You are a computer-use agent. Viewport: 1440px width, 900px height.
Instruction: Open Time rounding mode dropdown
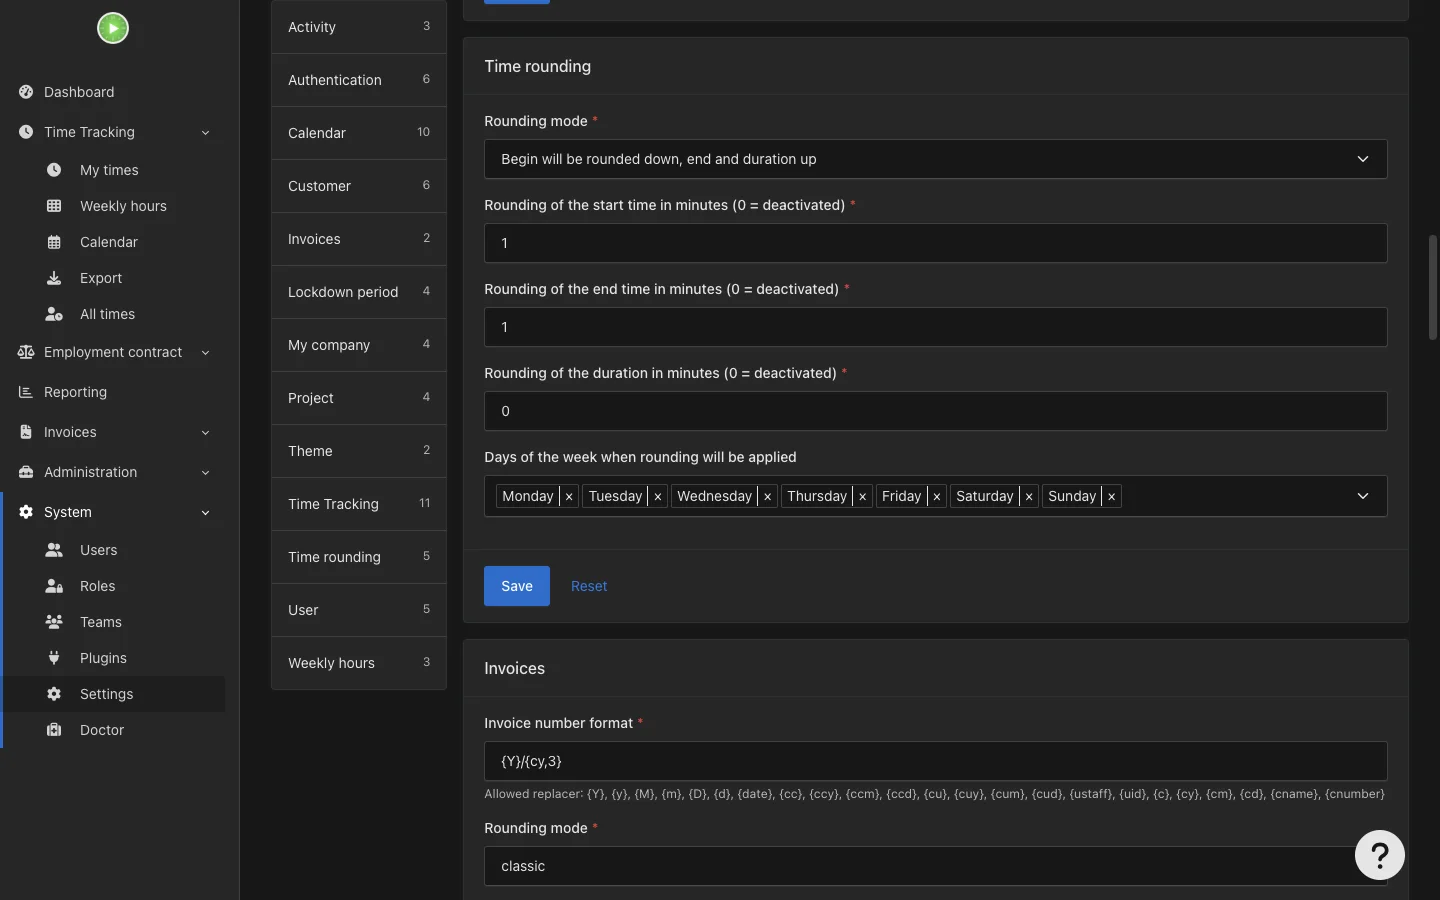[x=935, y=159]
